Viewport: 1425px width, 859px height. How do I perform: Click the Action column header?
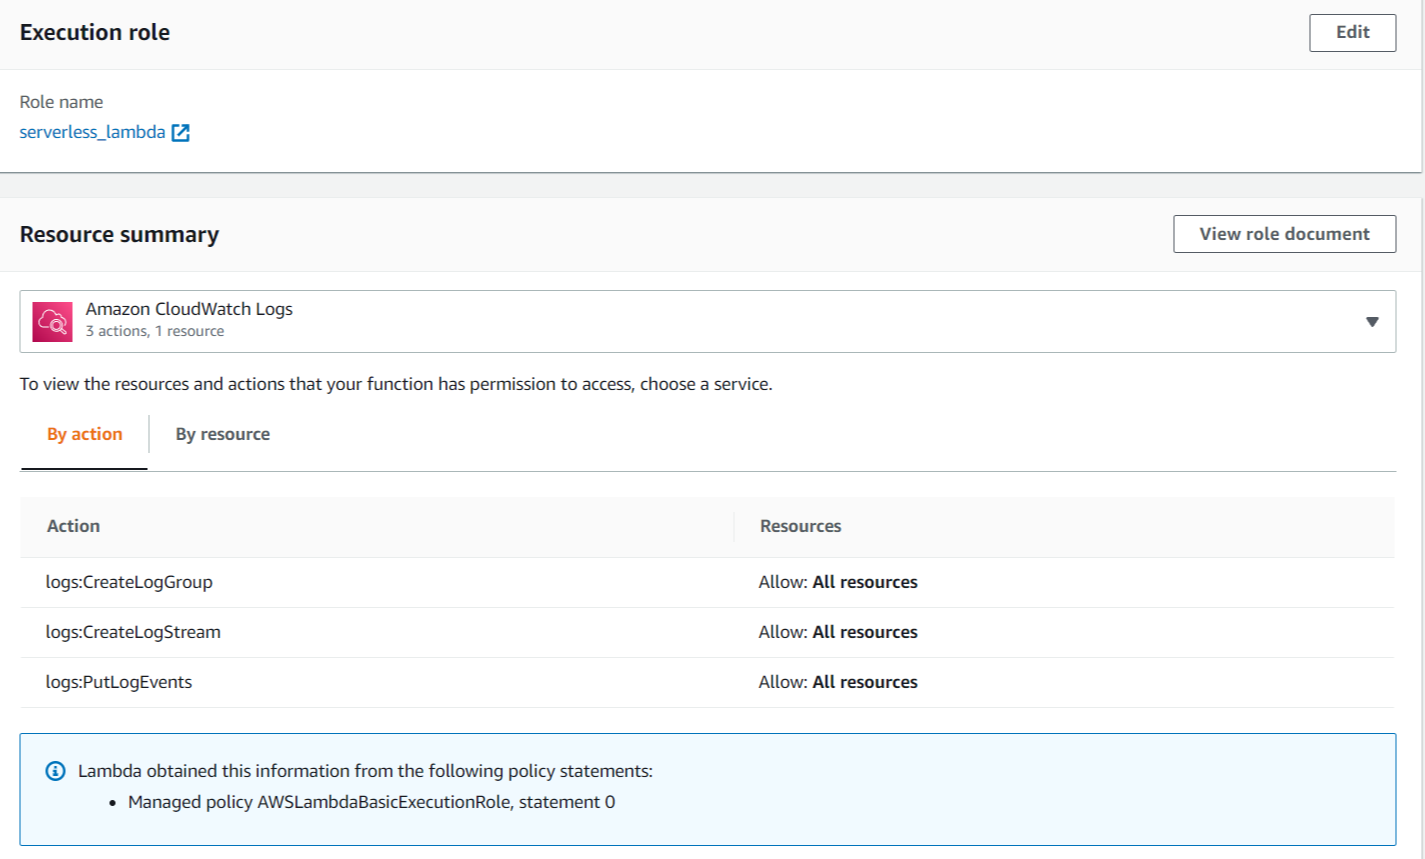coord(74,526)
